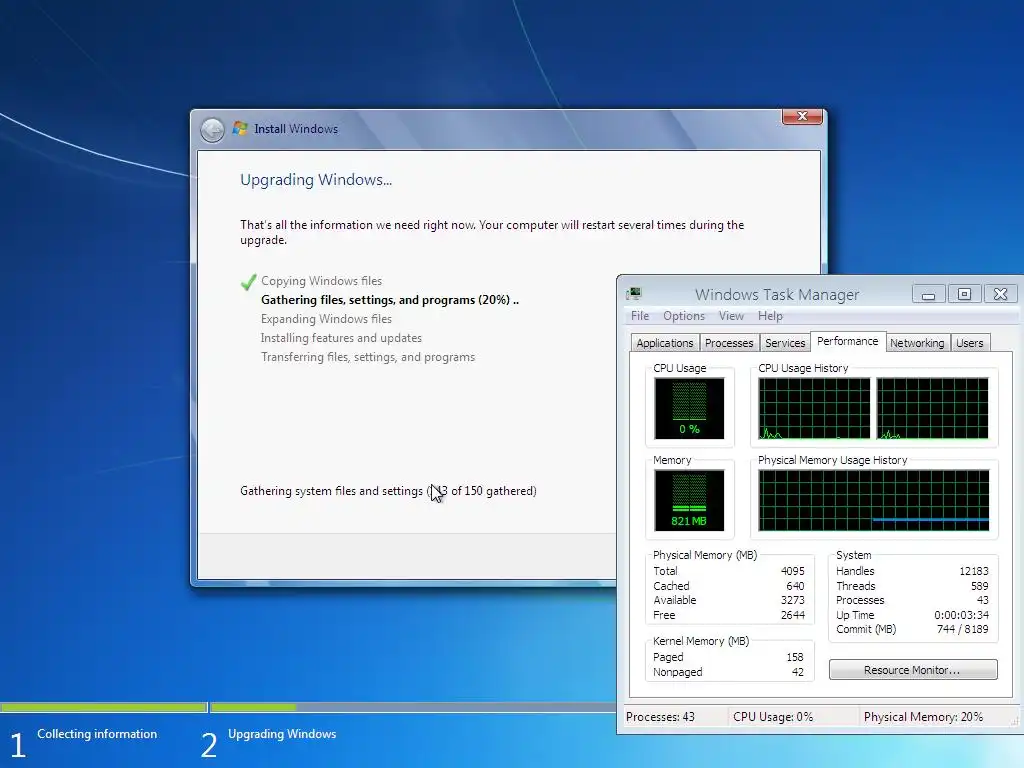Click the CPU Usage 0 % meter

[689, 408]
